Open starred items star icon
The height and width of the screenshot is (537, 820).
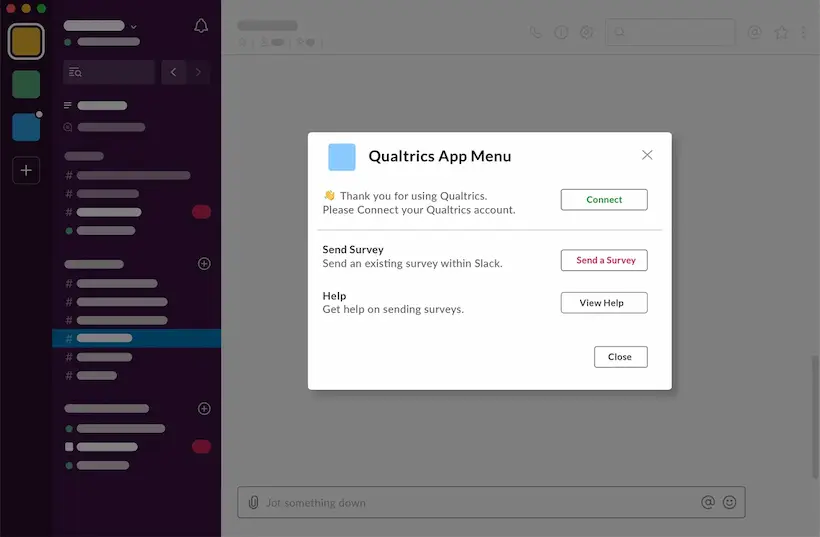(781, 32)
